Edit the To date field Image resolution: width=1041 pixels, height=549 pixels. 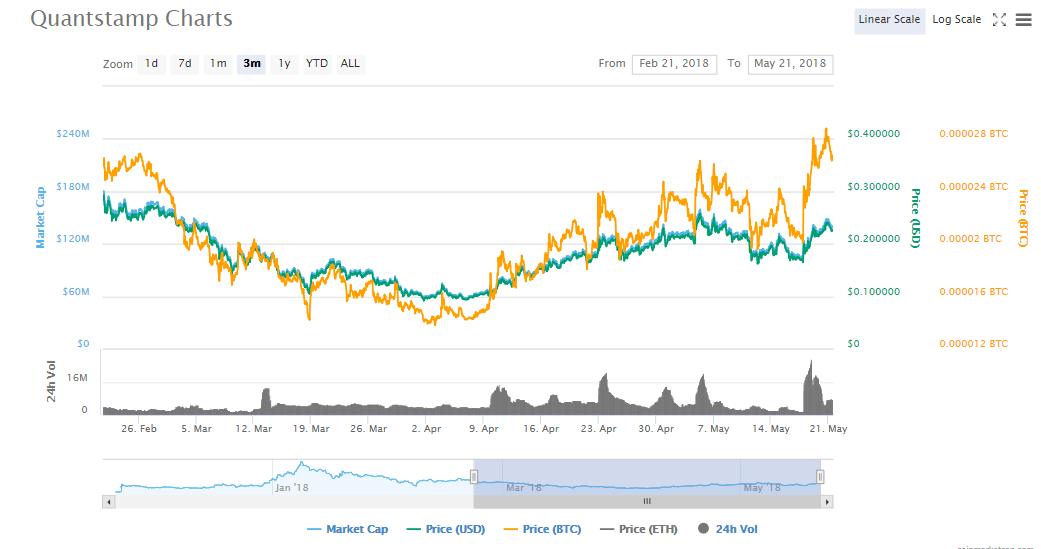[790, 64]
